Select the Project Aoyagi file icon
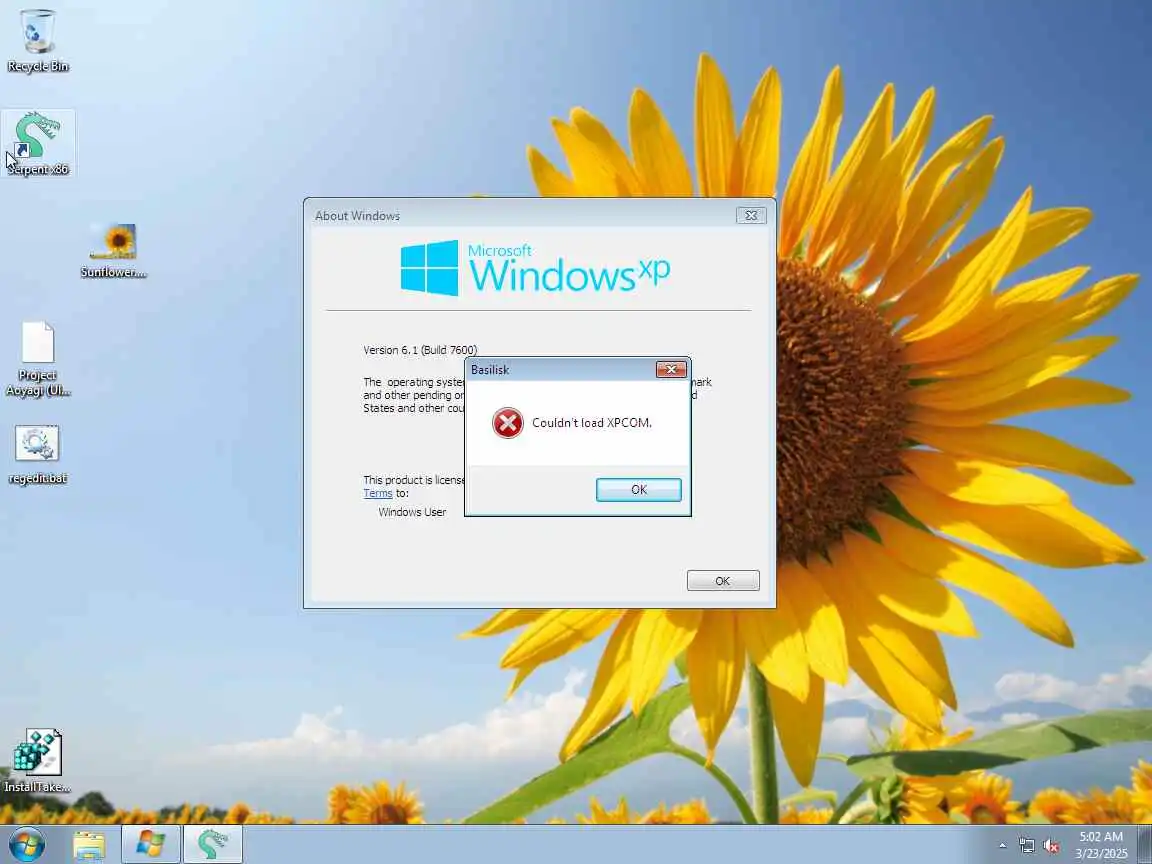Image resolution: width=1152 pixels, height=864 pixels. coord(37,359)
